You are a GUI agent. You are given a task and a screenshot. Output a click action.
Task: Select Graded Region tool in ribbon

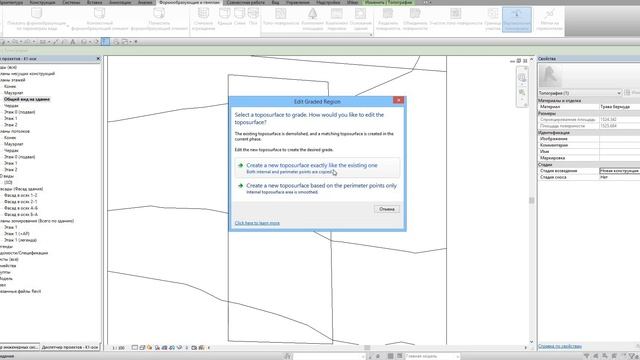click(x=516, y=19)
